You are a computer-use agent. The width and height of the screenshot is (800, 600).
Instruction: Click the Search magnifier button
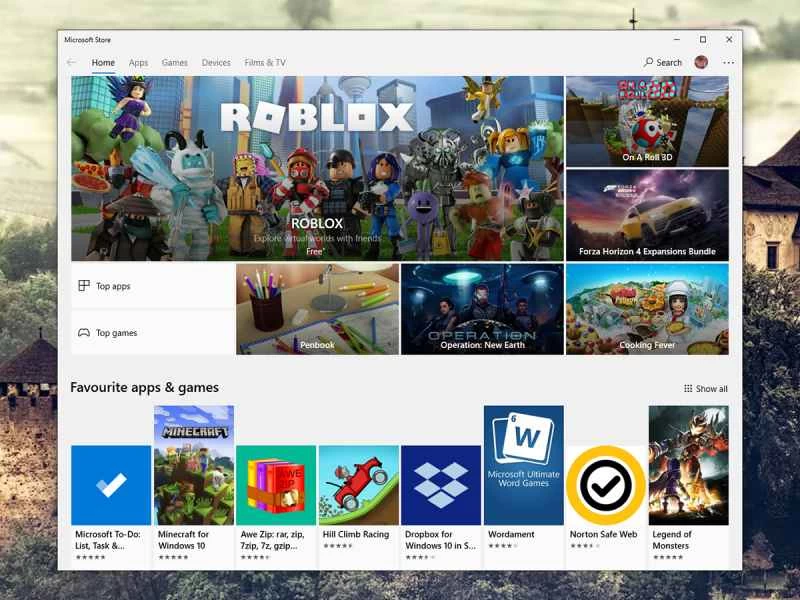click(662, 63)
